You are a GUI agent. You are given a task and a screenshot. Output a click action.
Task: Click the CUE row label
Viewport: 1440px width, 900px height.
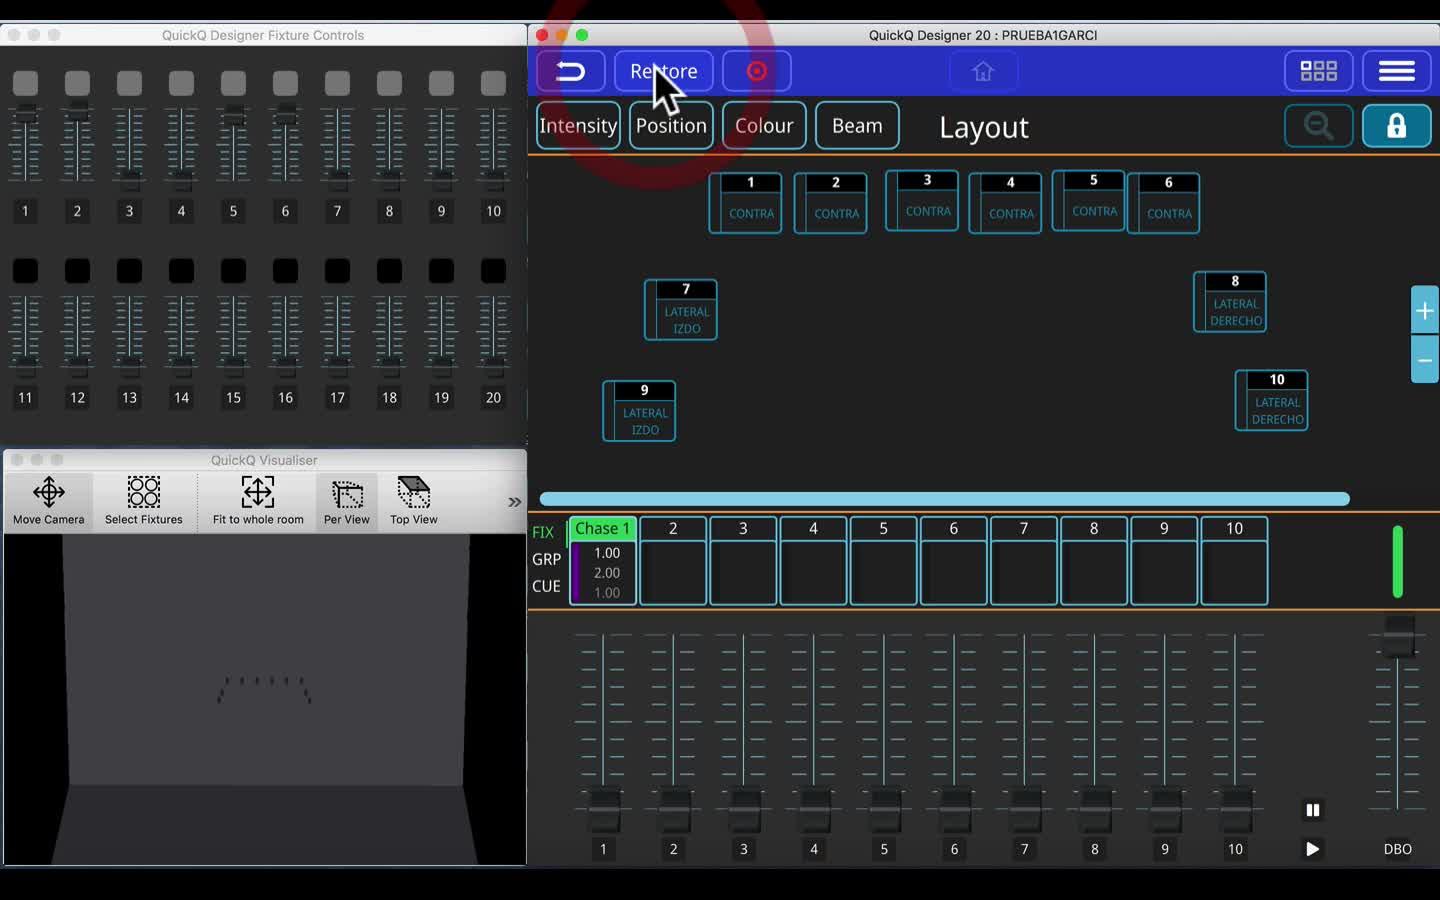point(546,587)
